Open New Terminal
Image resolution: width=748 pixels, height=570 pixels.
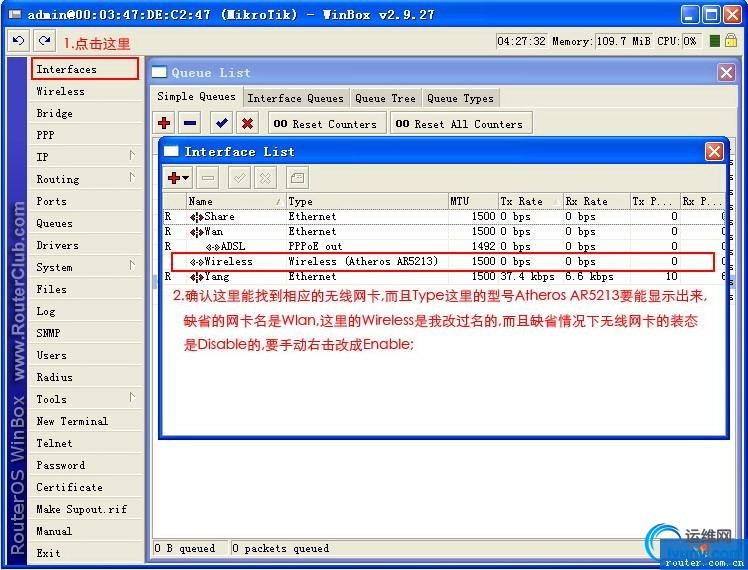(x=86, y=421)
